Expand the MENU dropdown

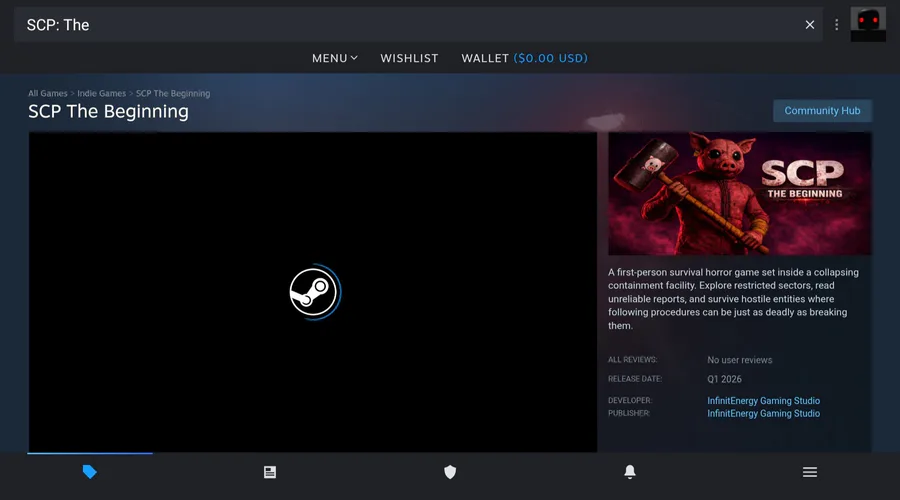335,58
